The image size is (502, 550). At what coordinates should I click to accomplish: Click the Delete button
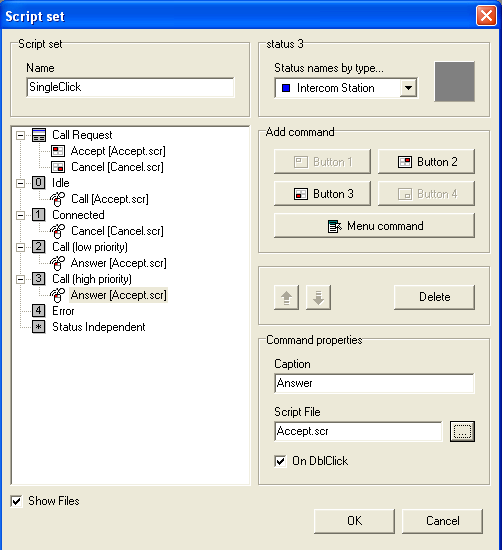pos(434,297)
